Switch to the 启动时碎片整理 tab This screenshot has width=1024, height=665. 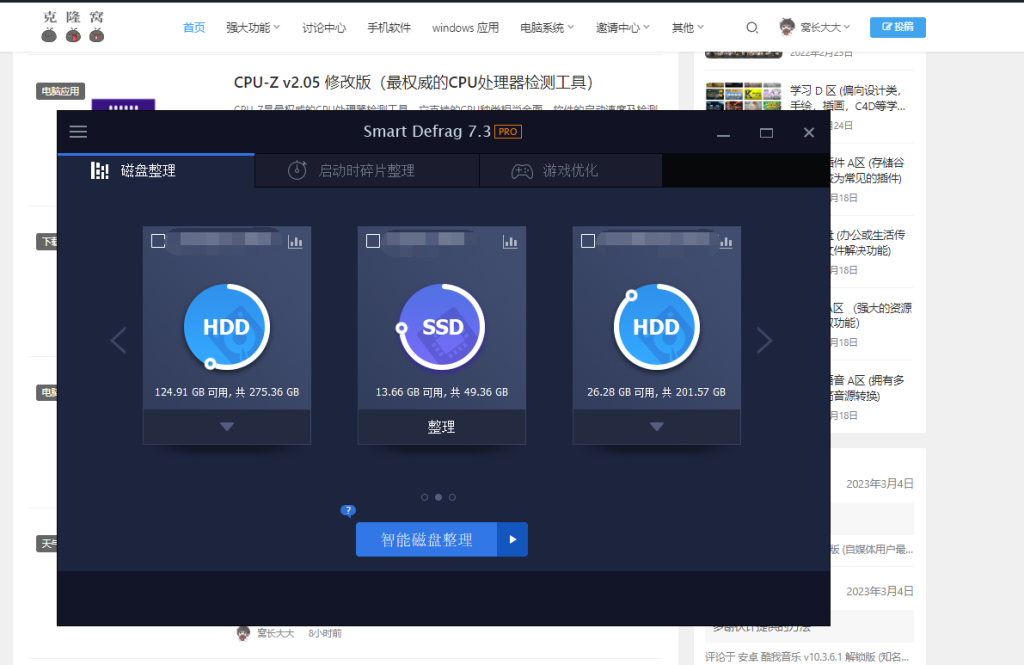pyautogui.click(x=367, y=170)
